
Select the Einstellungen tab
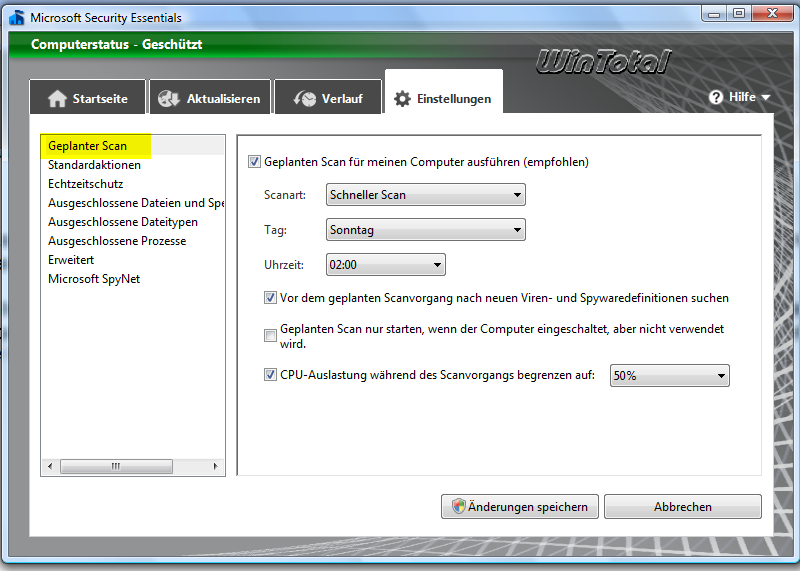pos(443,92)
